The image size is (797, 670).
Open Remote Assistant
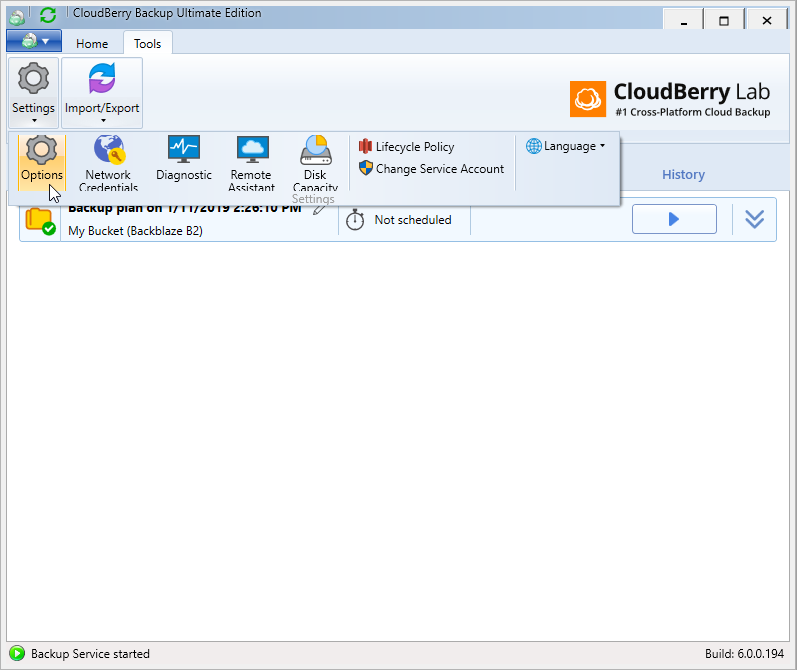pyautogui.click(x=251, y=162)
